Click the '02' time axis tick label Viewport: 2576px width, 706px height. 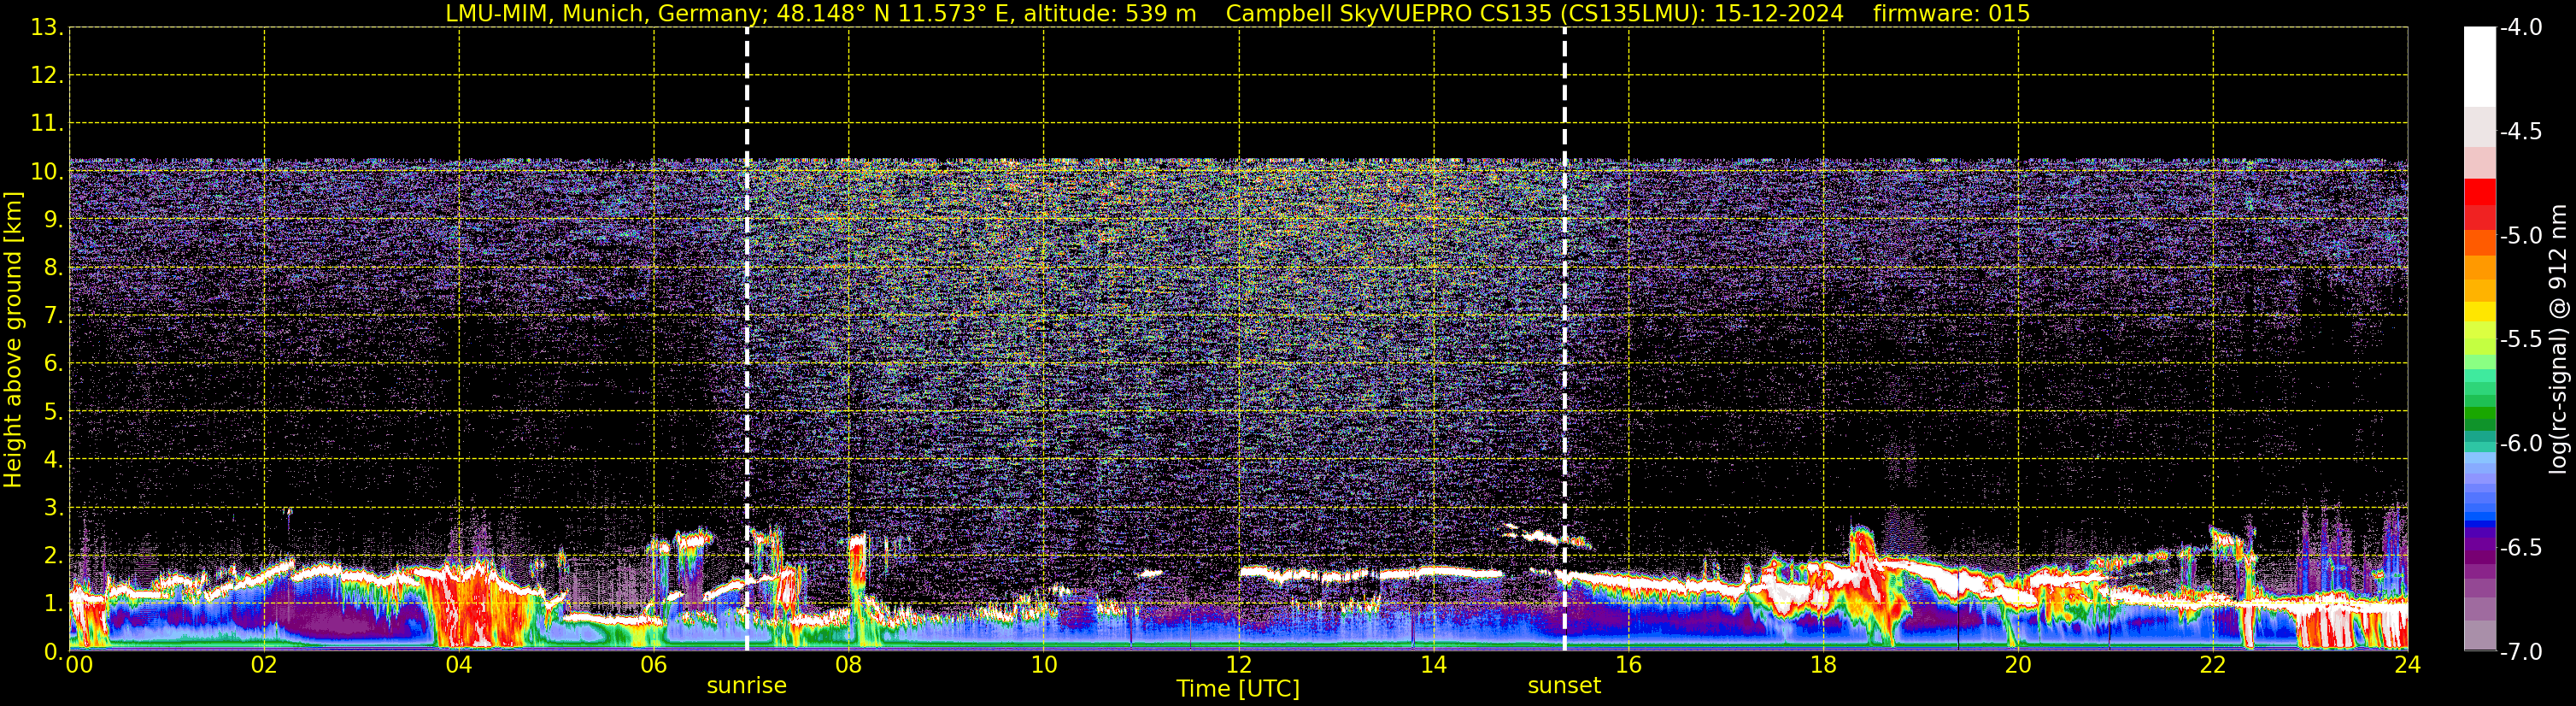[264, 664]
